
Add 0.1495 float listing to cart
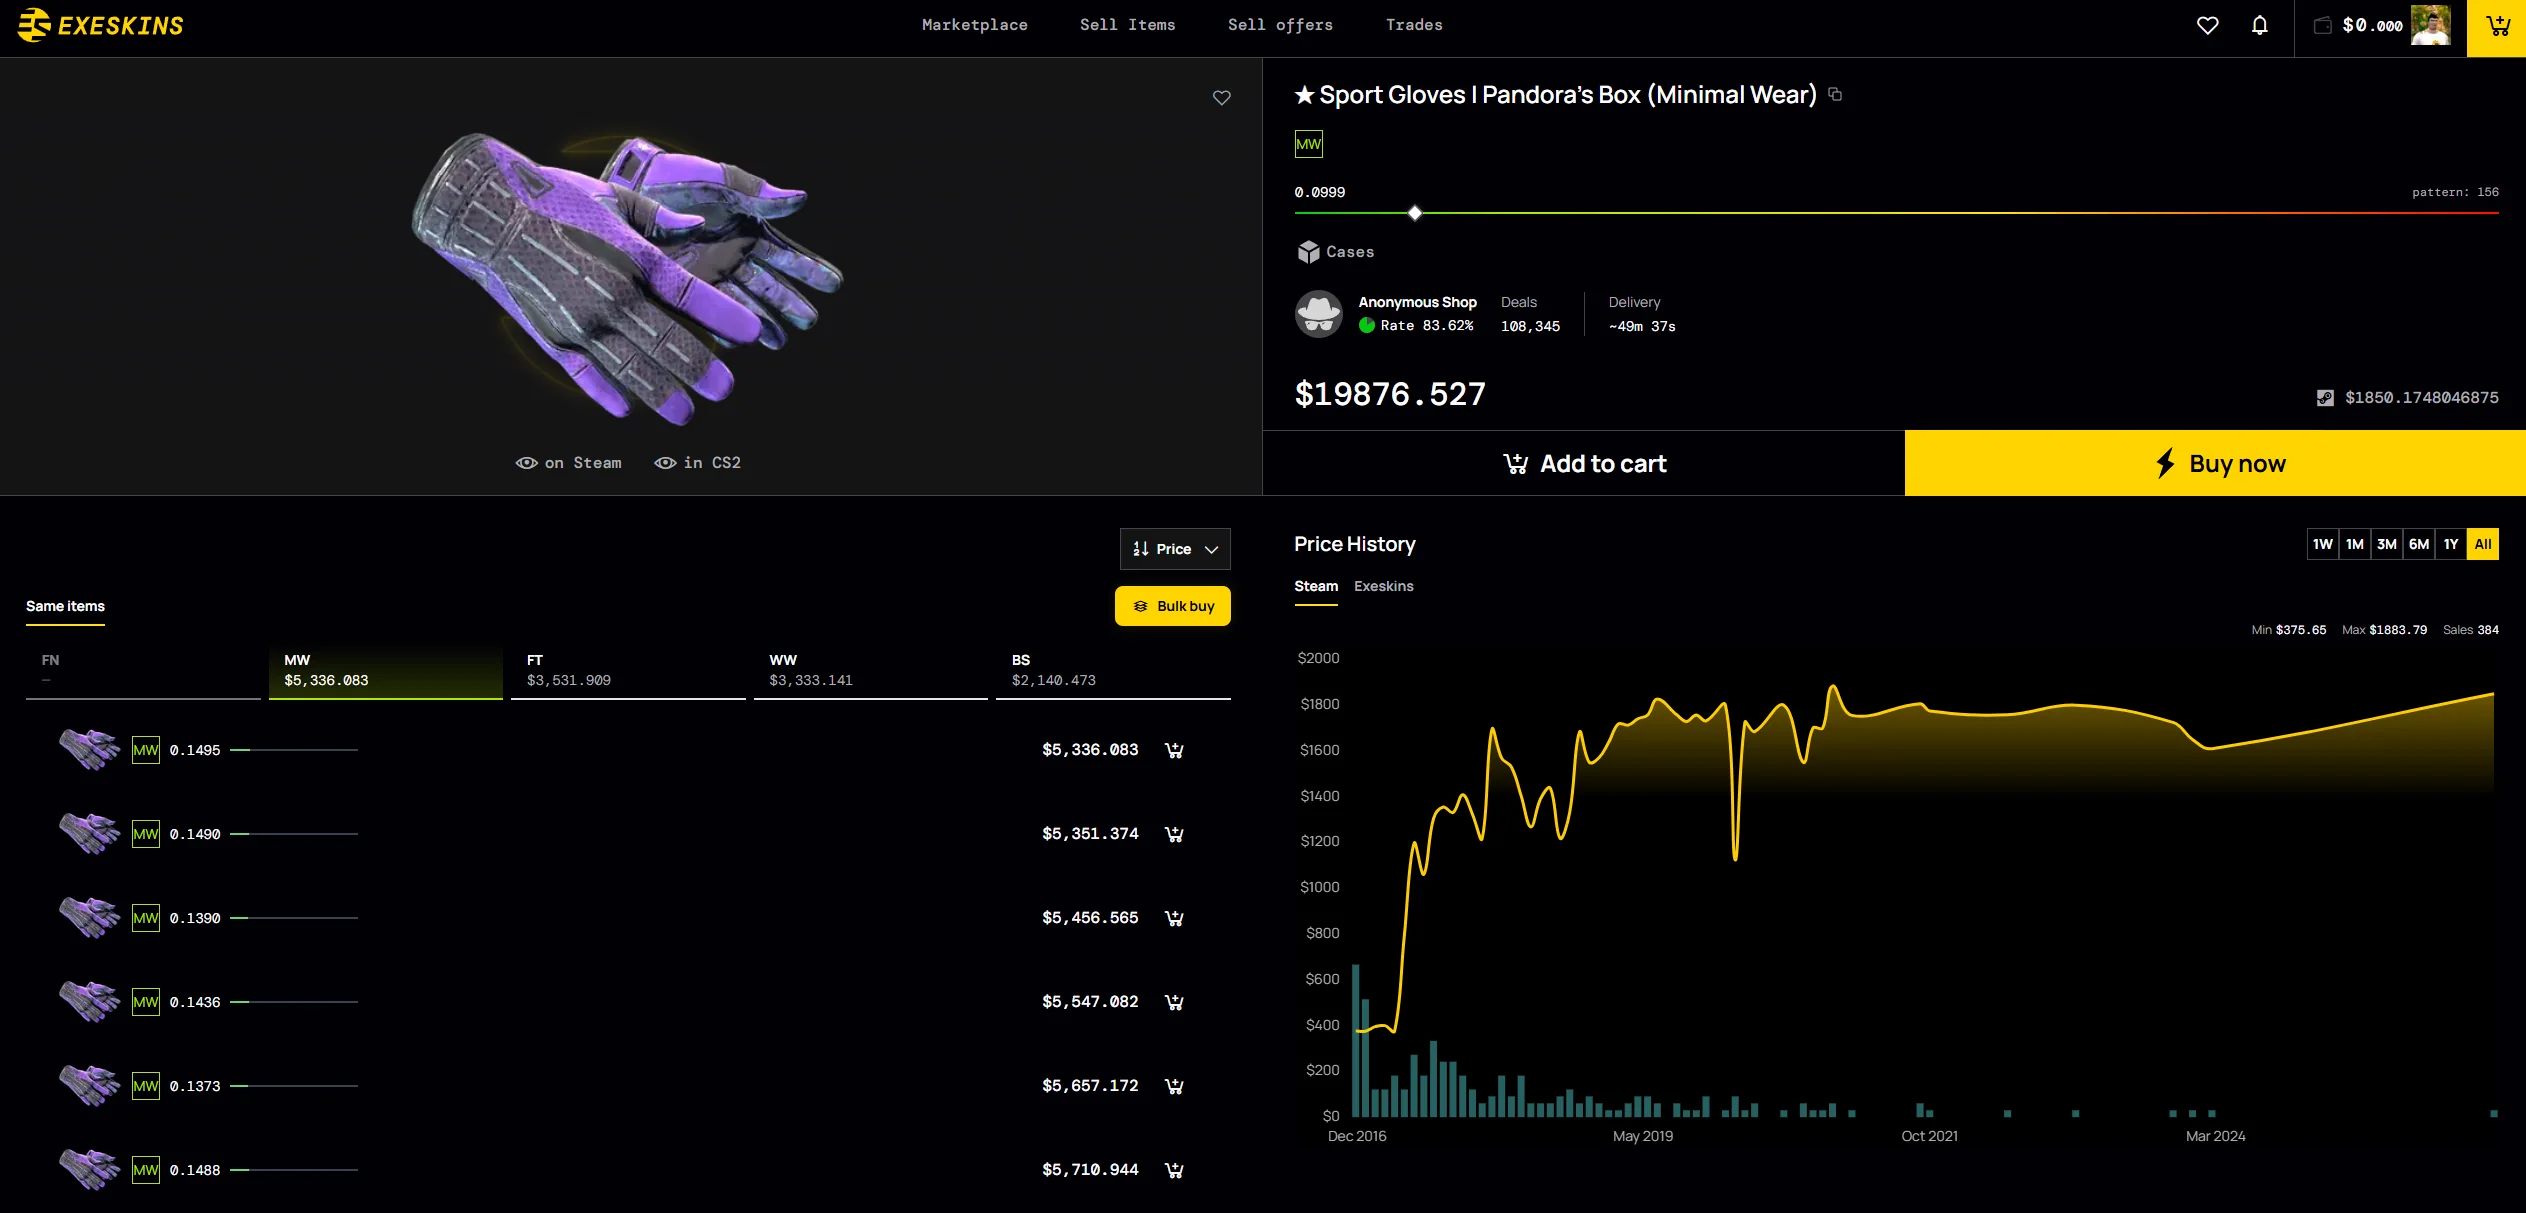click(x=1174, y=750)
